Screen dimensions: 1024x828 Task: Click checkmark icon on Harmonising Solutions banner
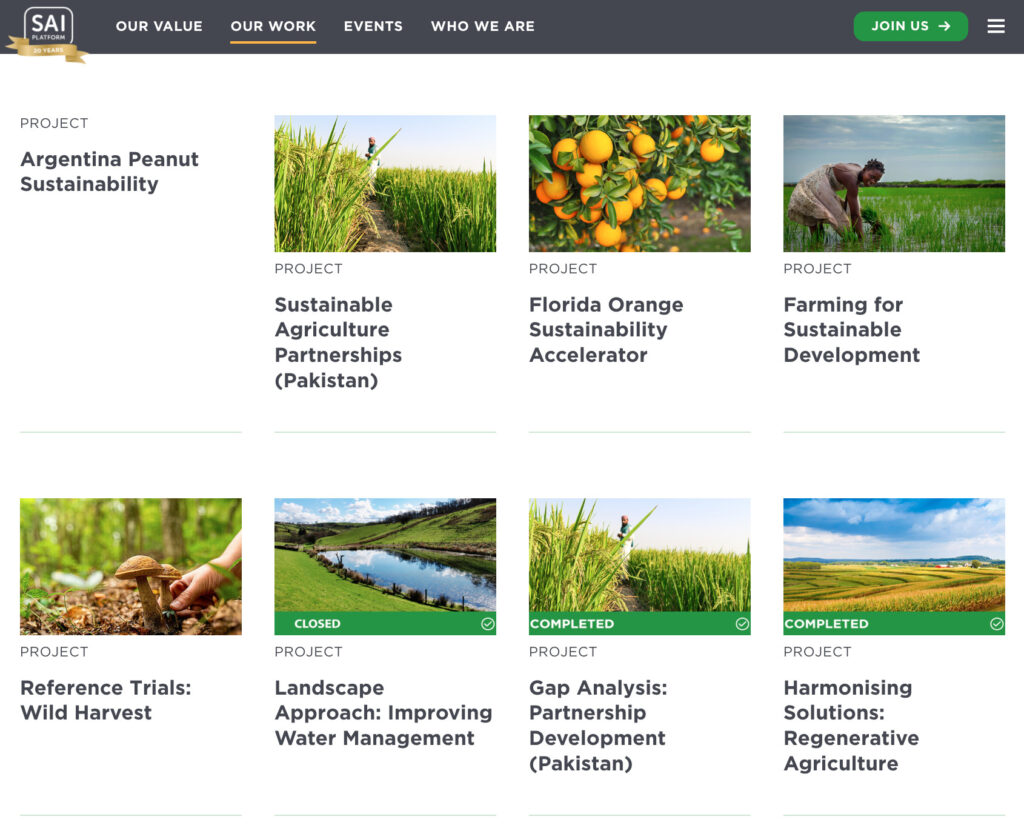tap(996, 624)
